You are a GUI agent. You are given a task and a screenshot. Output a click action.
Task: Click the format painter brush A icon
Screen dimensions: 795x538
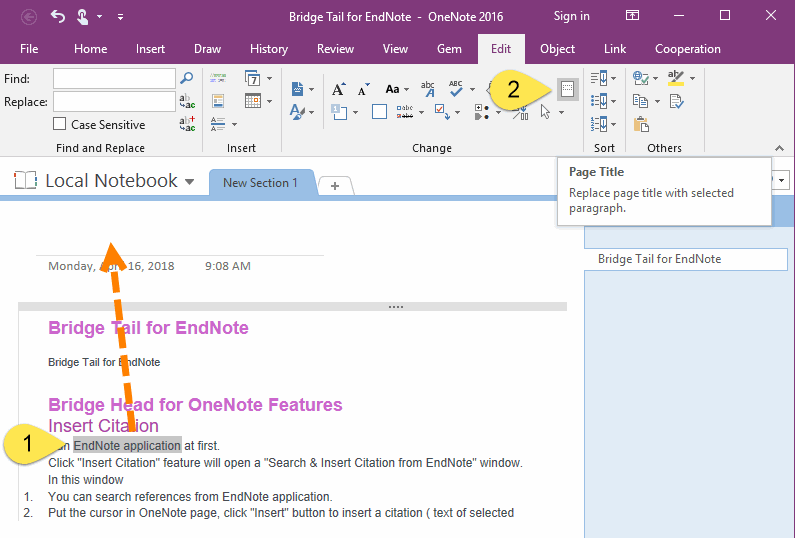point(297,112)
